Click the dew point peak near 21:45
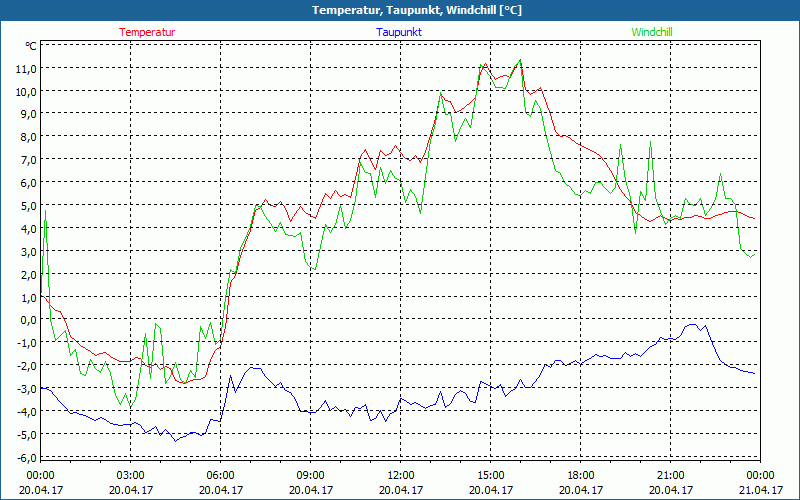The height and width of the screenshot is (500, 800). coord(692,324)
